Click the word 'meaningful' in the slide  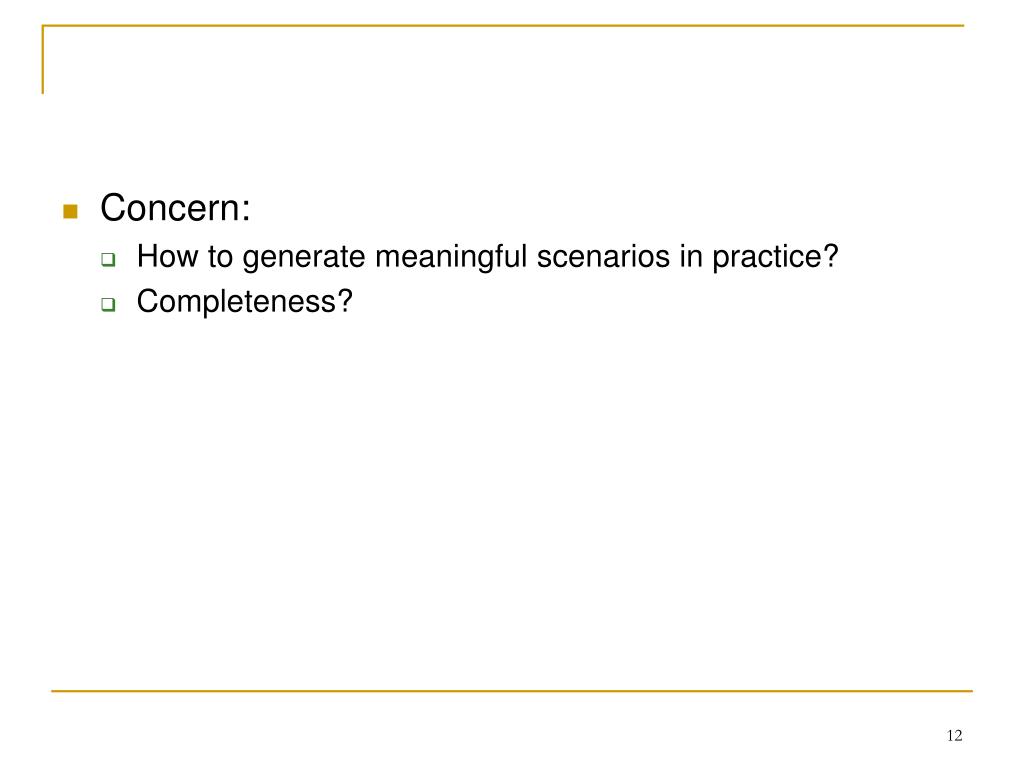[x=451, y=256]
